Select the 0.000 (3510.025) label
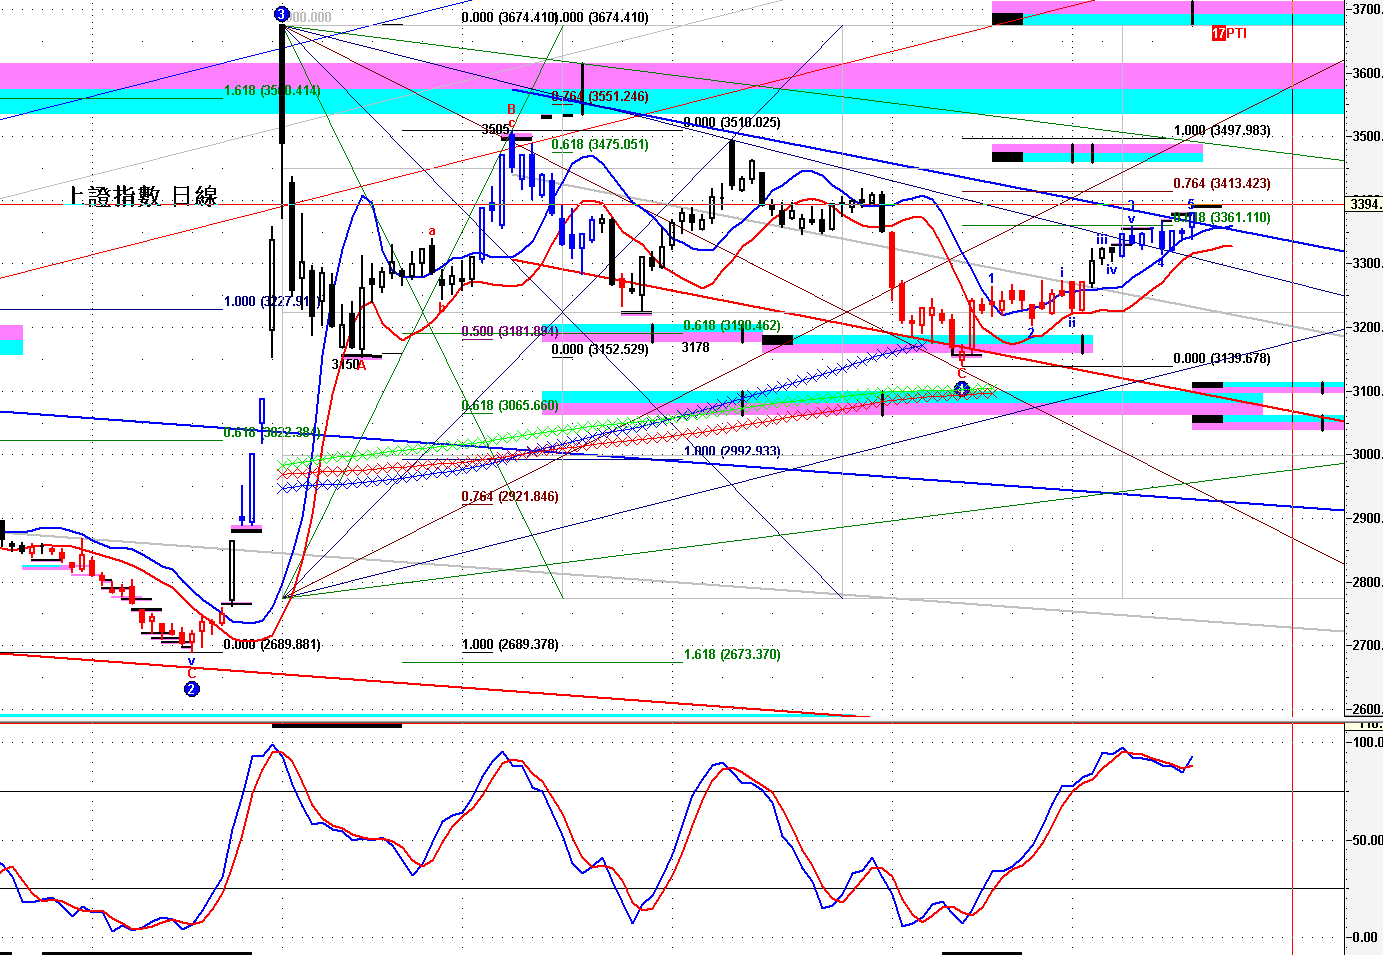 pyautogui.click(x=732, y=122)
